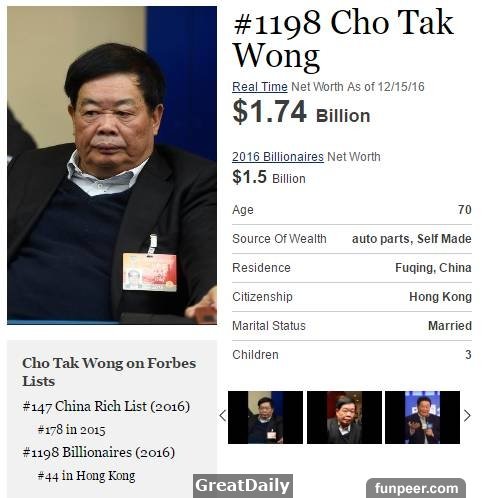Click #178 in 2015 entry
Image resolution: width=486 pixels, height=498 pixels.
pos(72,430)
